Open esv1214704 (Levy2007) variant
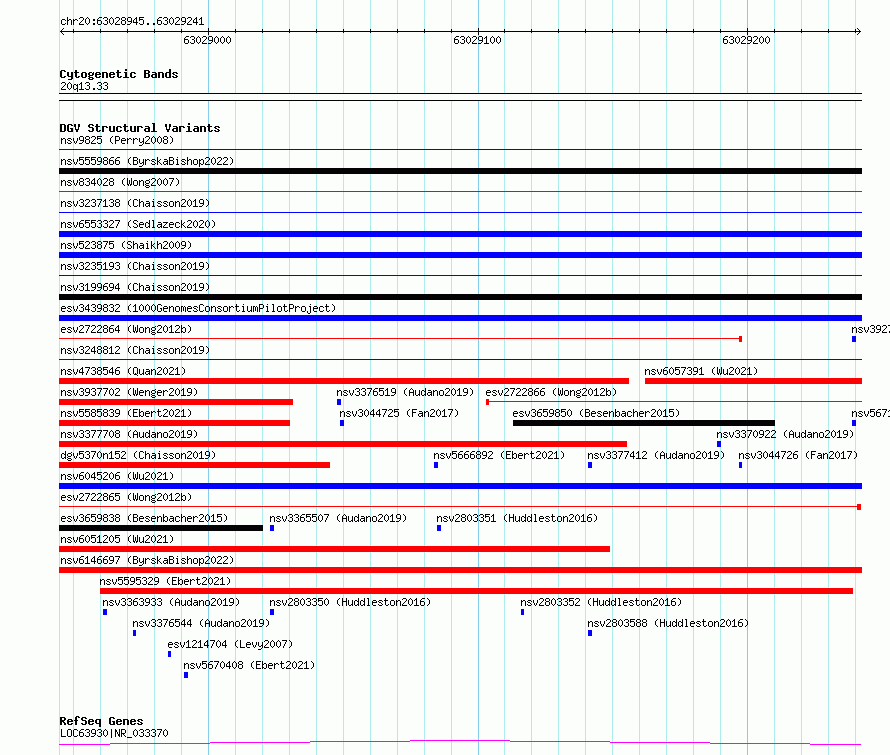Image resolution: width=890 pixels, height=755 pixels. coord(230,644)
